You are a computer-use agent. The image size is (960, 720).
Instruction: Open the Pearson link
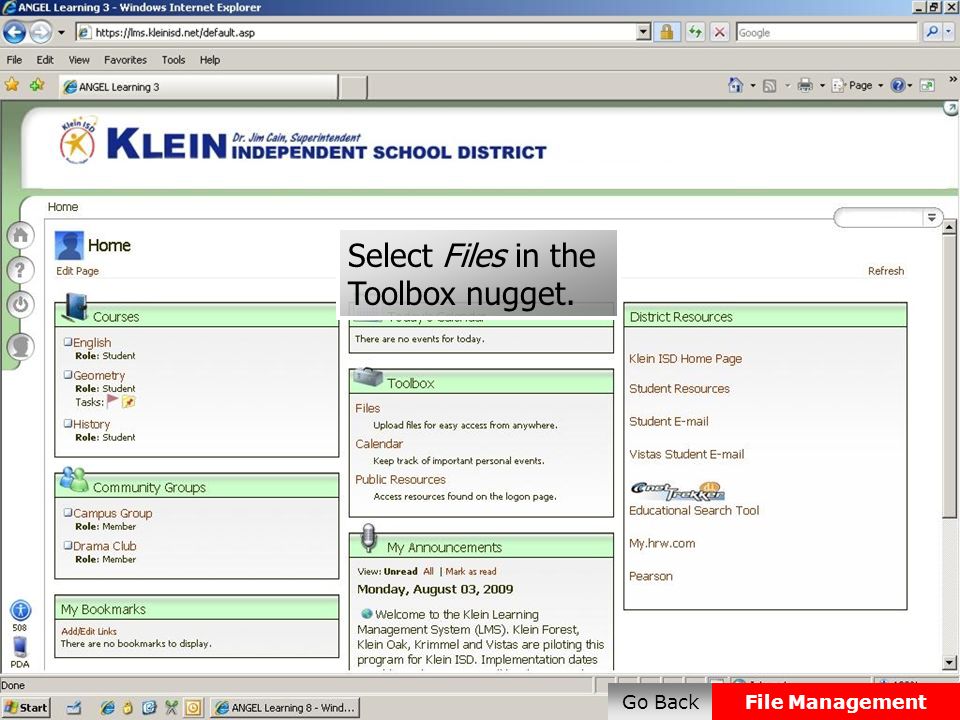(650, 576)
